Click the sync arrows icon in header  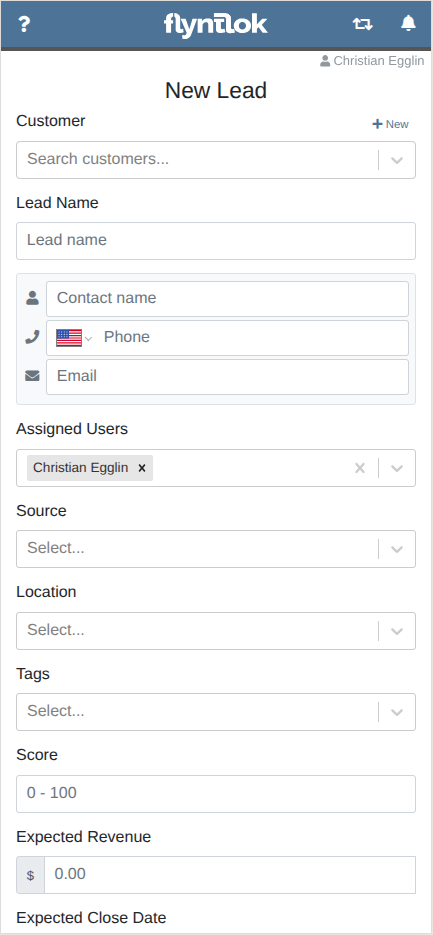pos(362,24)
